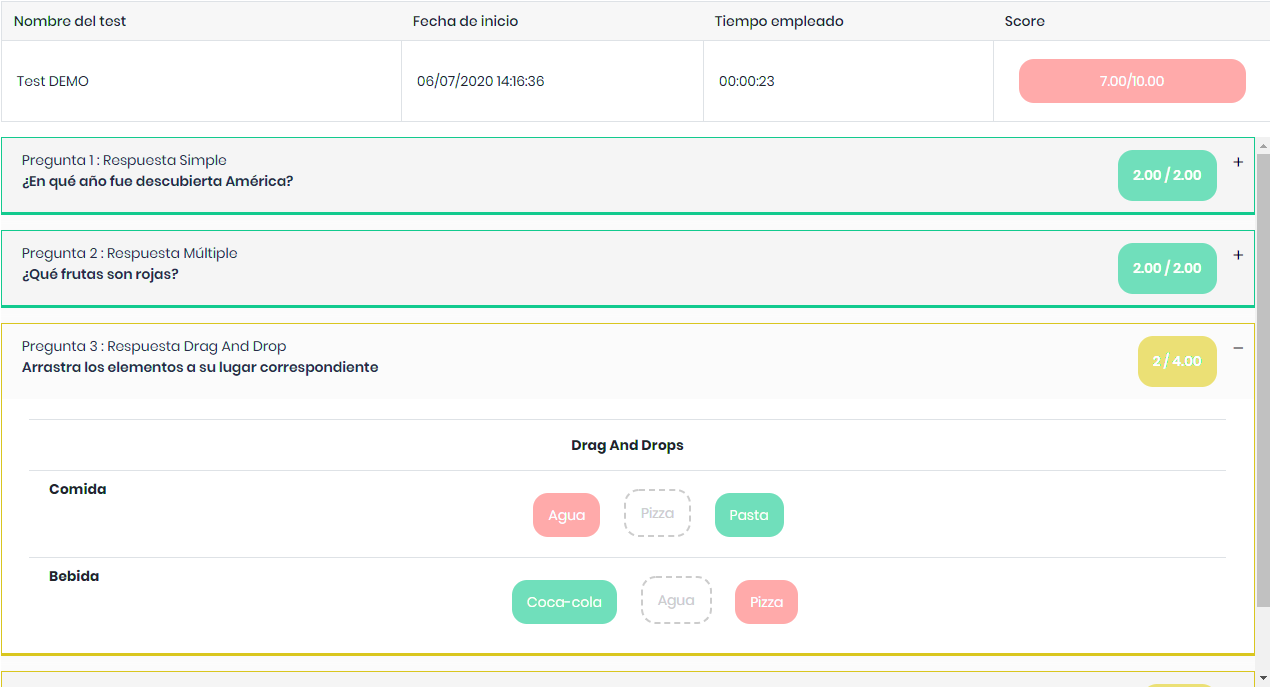The height and width of the screenshot is (687, 1270).
Task: Click the 'Nombre del test' column header
Action: click(70, 21)
